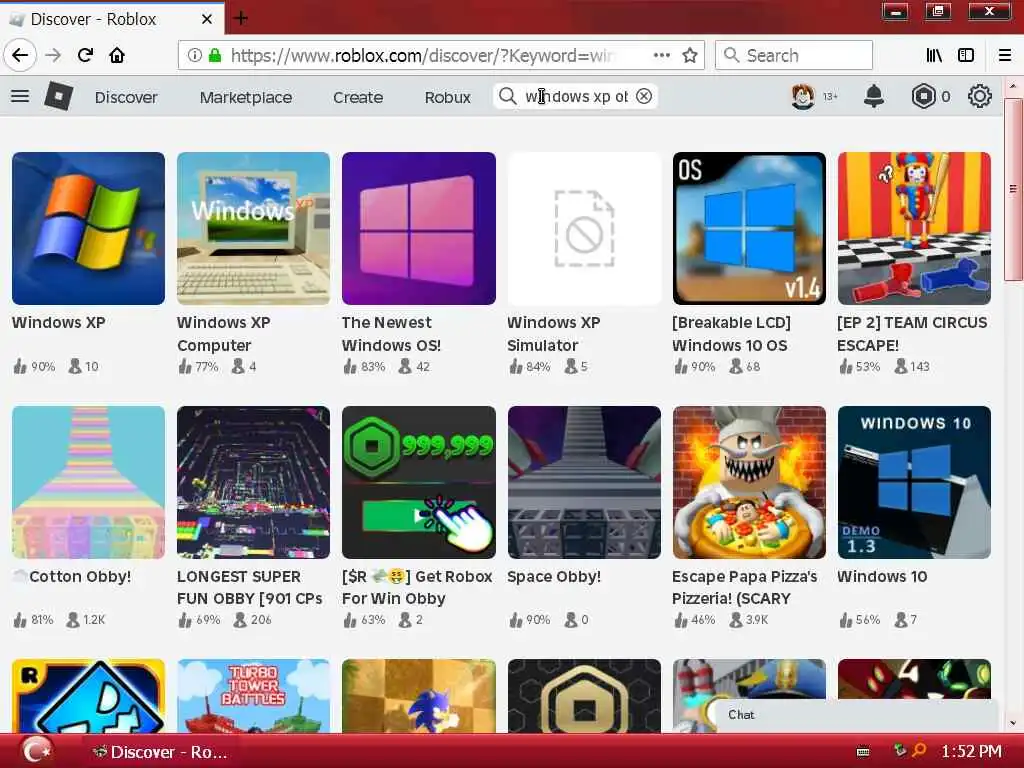1024x768 pixels.
Task: Open the browser library icon
Action: [x=934, y=56]
